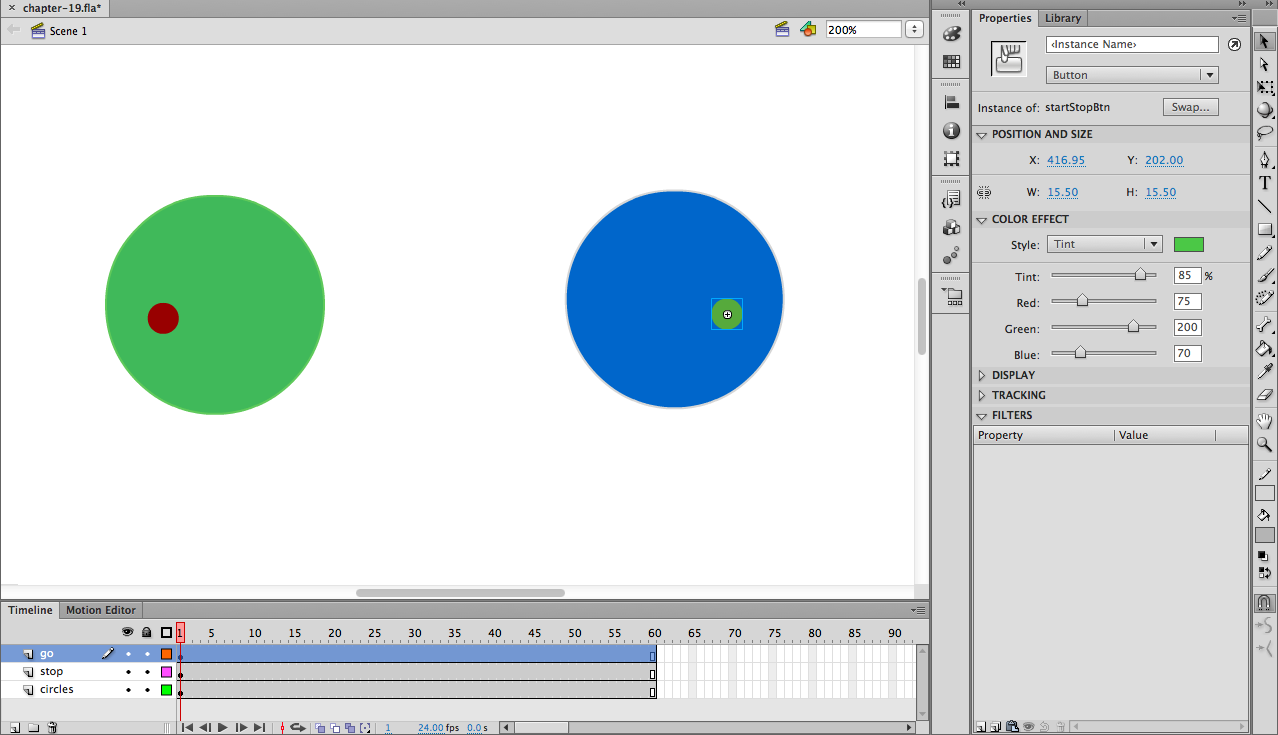Hide the stop layer visibility dot
The height and width of the screenshot is (735, 1278).
coord(128,672)
